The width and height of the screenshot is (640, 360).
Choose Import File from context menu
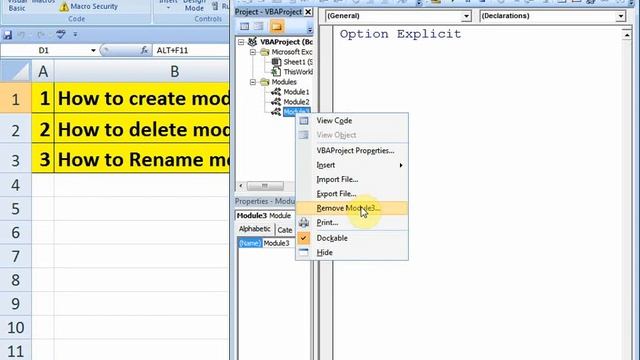(351, 180)
